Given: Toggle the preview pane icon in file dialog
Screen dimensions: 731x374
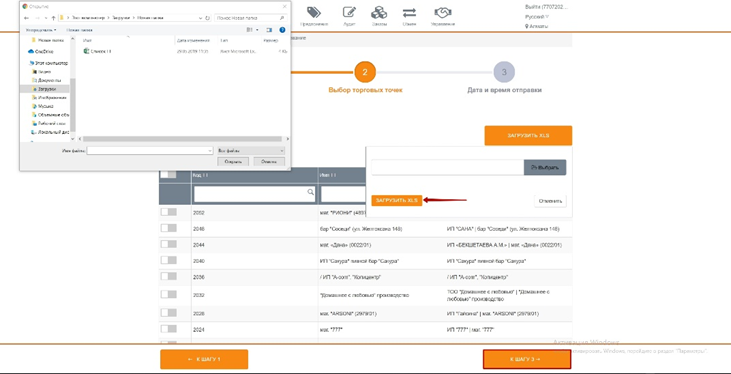Looking at the screenshot, I should pos(269,30).
